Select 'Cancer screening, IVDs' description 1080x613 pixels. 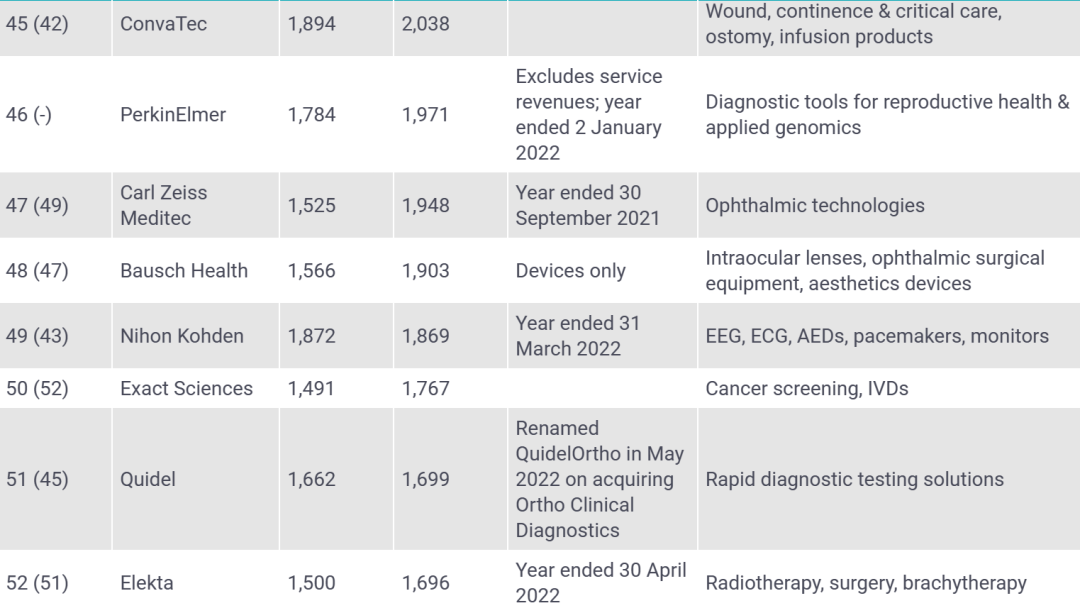807,388
